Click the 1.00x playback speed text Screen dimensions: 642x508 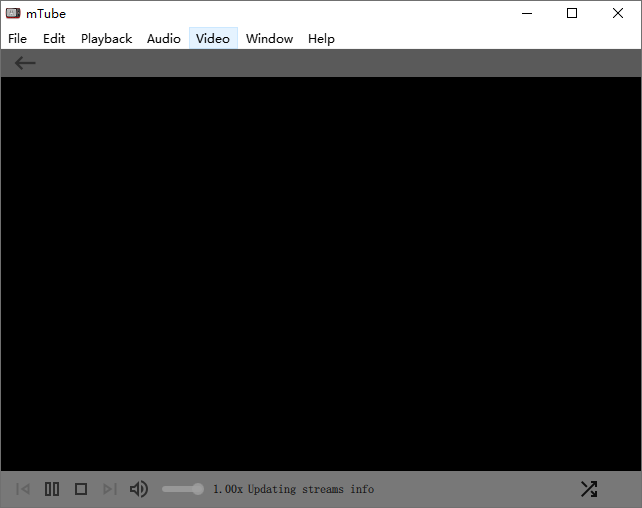tap(228, 489)
